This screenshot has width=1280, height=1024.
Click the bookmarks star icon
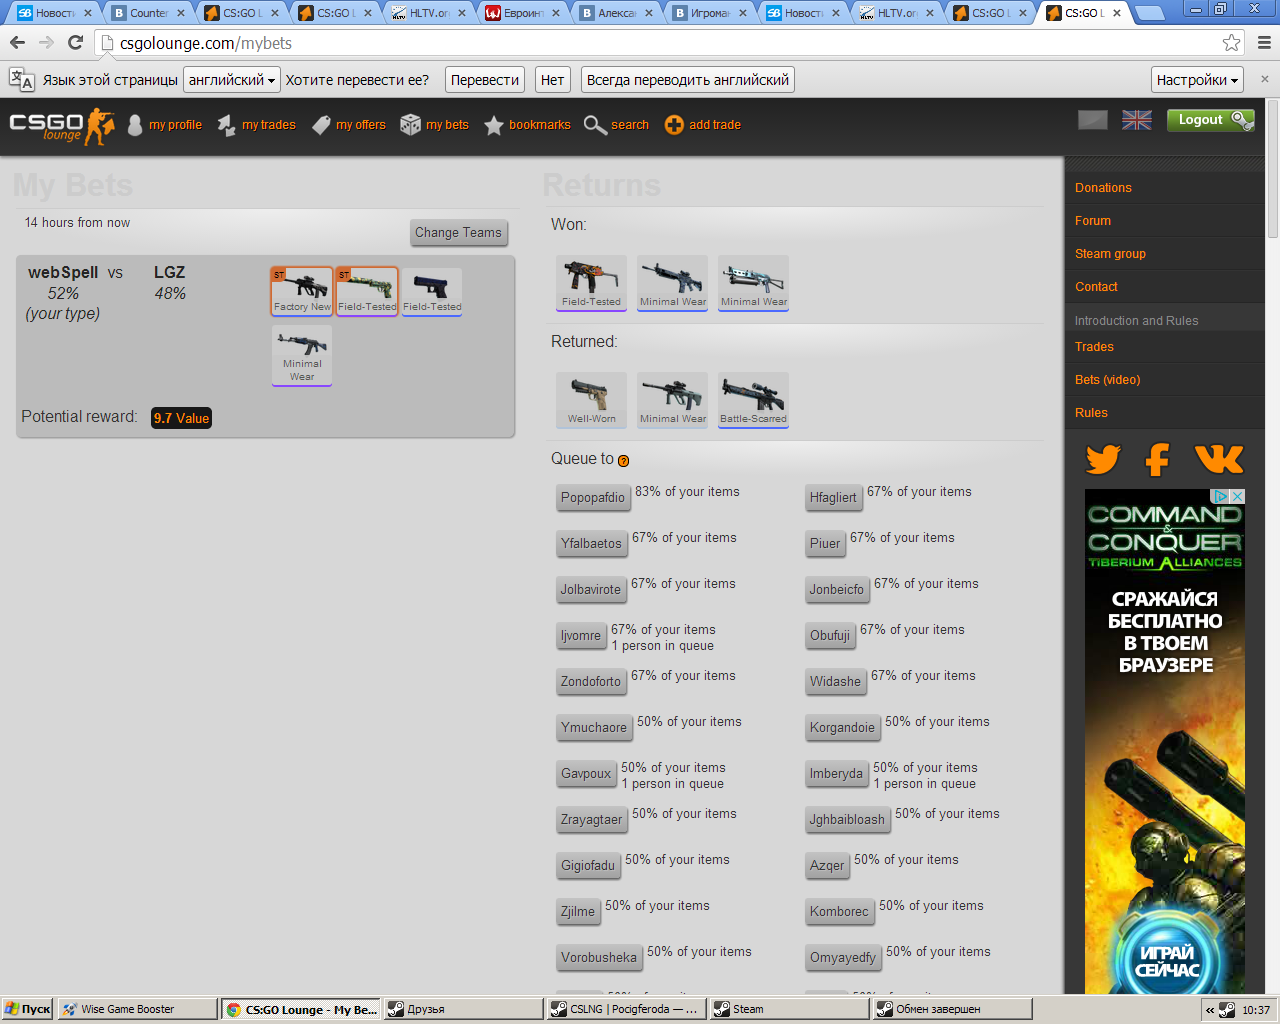(x=494, y=125)
